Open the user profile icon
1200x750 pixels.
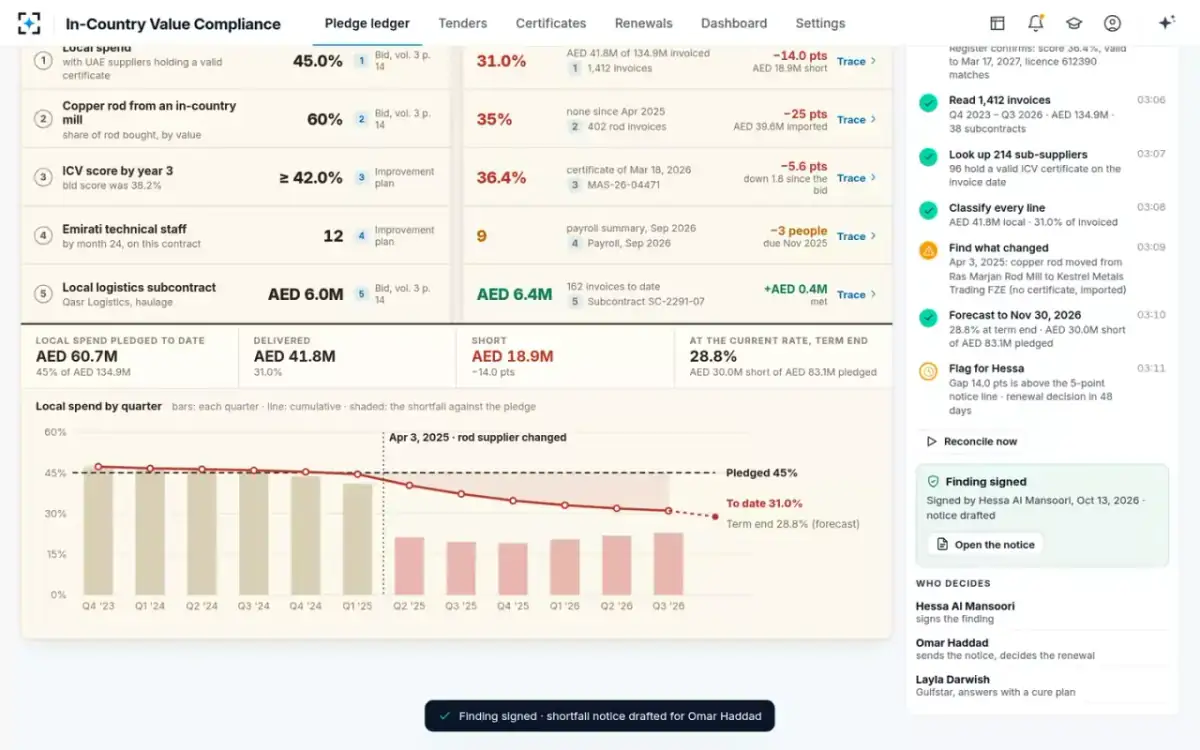(x=1112, y=23)
